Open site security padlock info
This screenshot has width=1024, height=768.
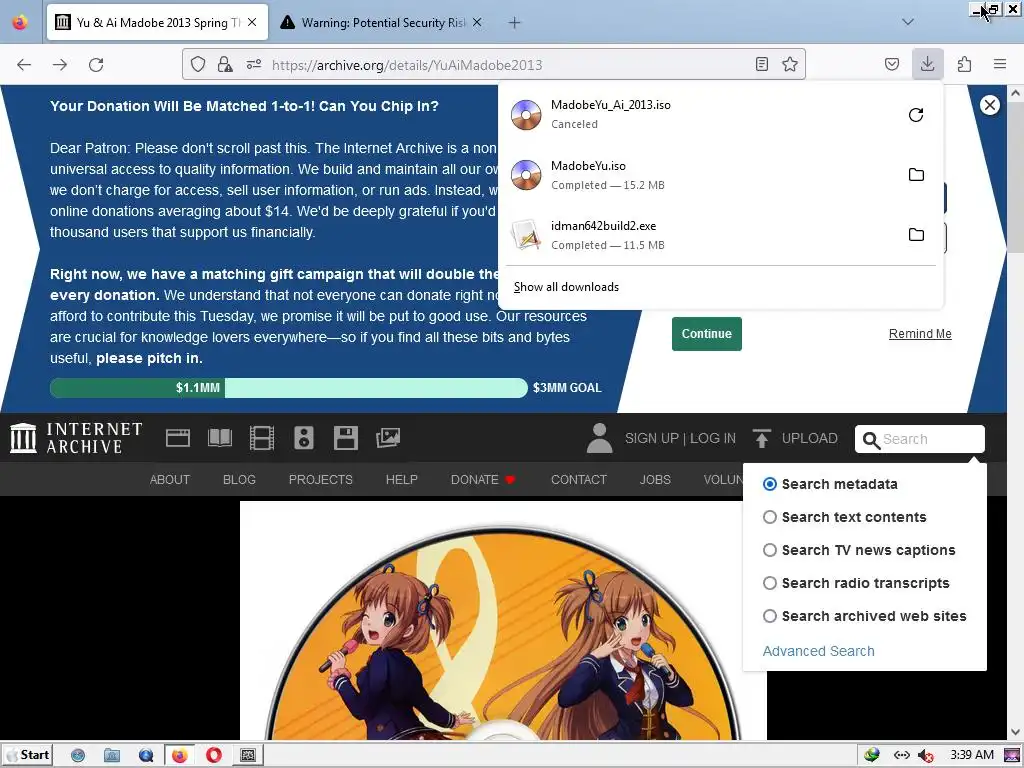225,64
